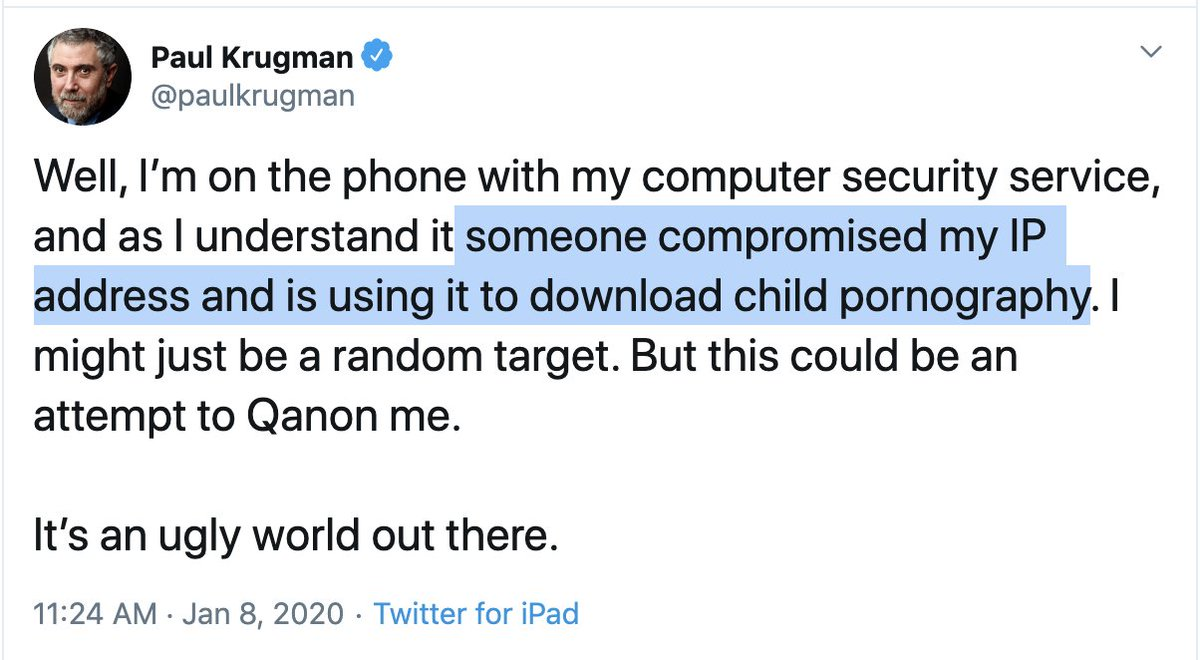The height and width of the screenshot is (660, 1200).
Task: Click the phrase 'I'm on the phone'
Action: 263,177
